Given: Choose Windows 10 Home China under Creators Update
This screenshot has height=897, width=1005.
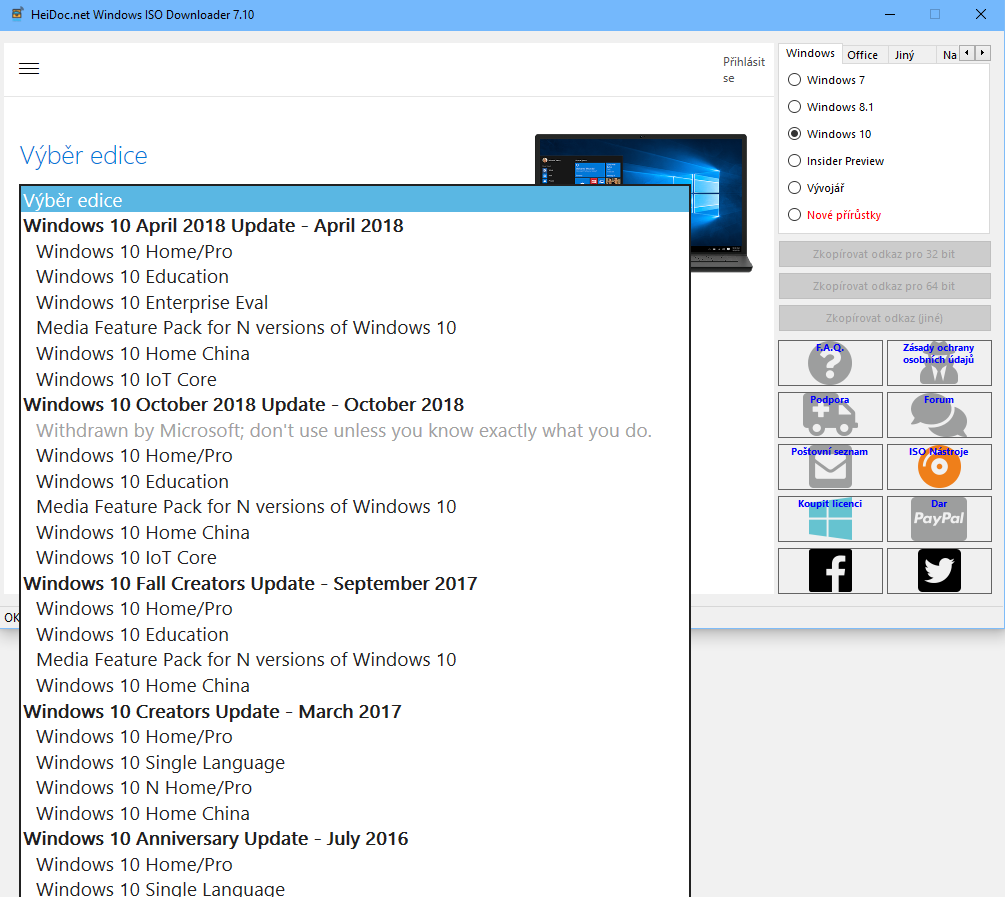Looking at the screenshot, I should point(355,813).
